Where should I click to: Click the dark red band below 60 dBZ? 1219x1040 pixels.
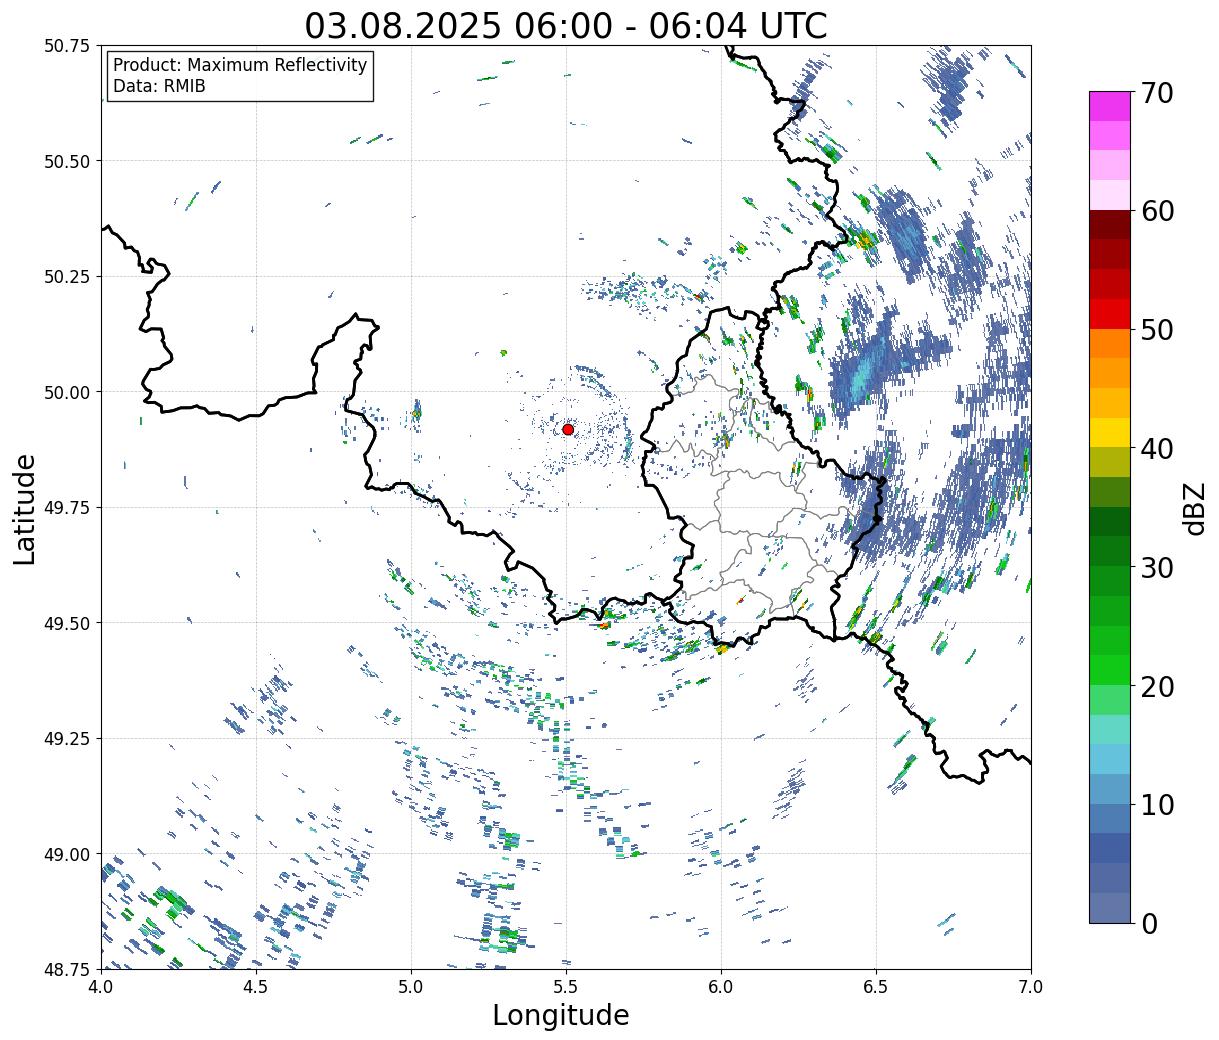pos(1109,225)
